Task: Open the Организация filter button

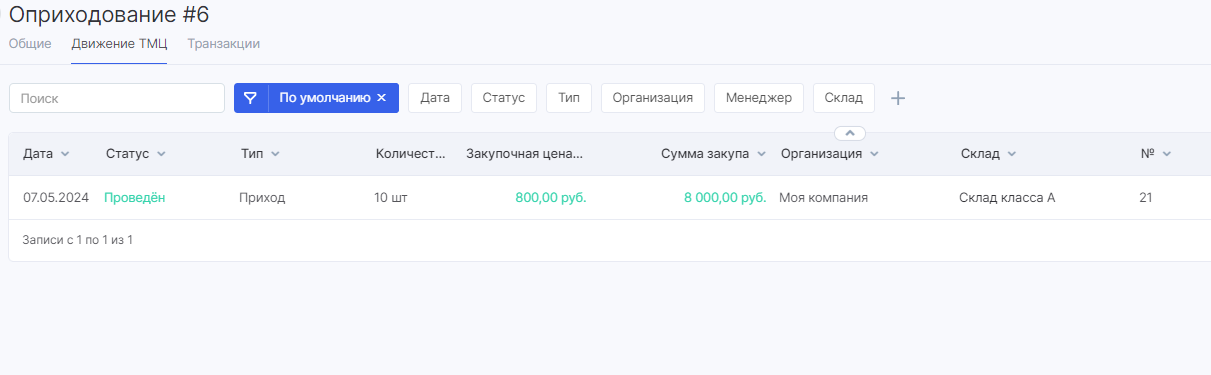Action: pyautogui.click(x=653, y=98)
